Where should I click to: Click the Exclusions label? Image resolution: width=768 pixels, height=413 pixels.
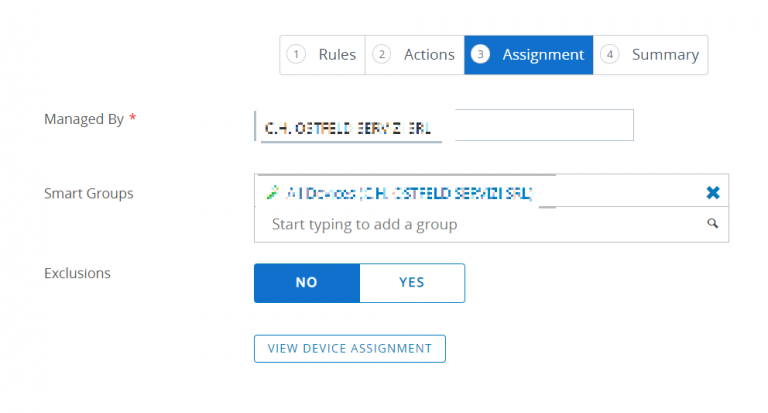click(77, 273)
